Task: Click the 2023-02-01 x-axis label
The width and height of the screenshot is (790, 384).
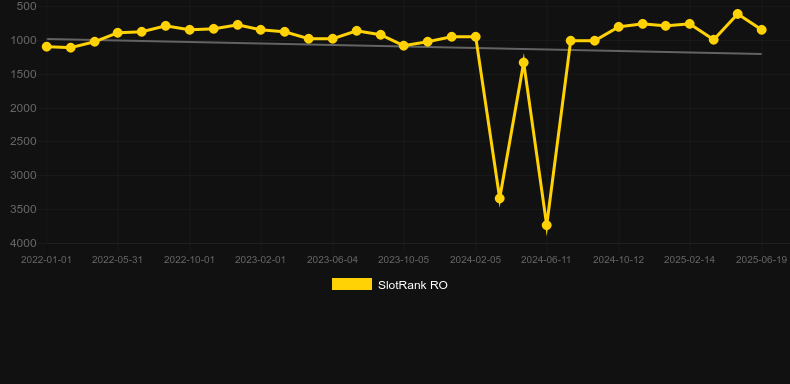Action: pos(260,260)
